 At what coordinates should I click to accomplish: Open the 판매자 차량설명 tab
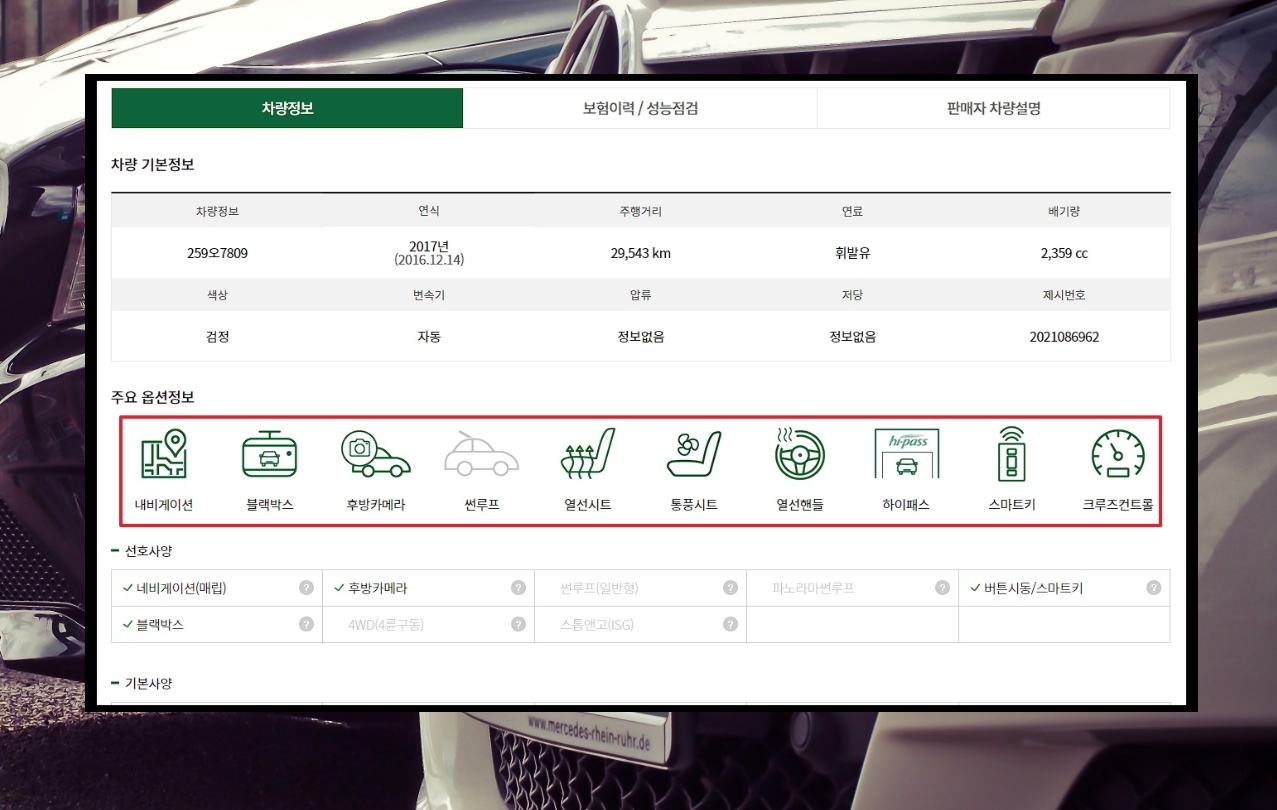993,108
